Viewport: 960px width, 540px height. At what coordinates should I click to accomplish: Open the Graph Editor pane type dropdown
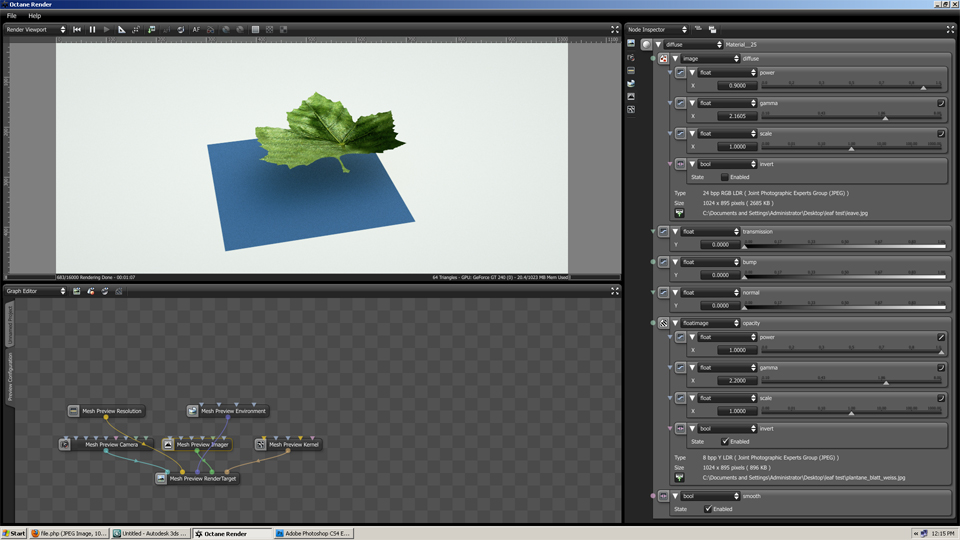click(36, 291)
